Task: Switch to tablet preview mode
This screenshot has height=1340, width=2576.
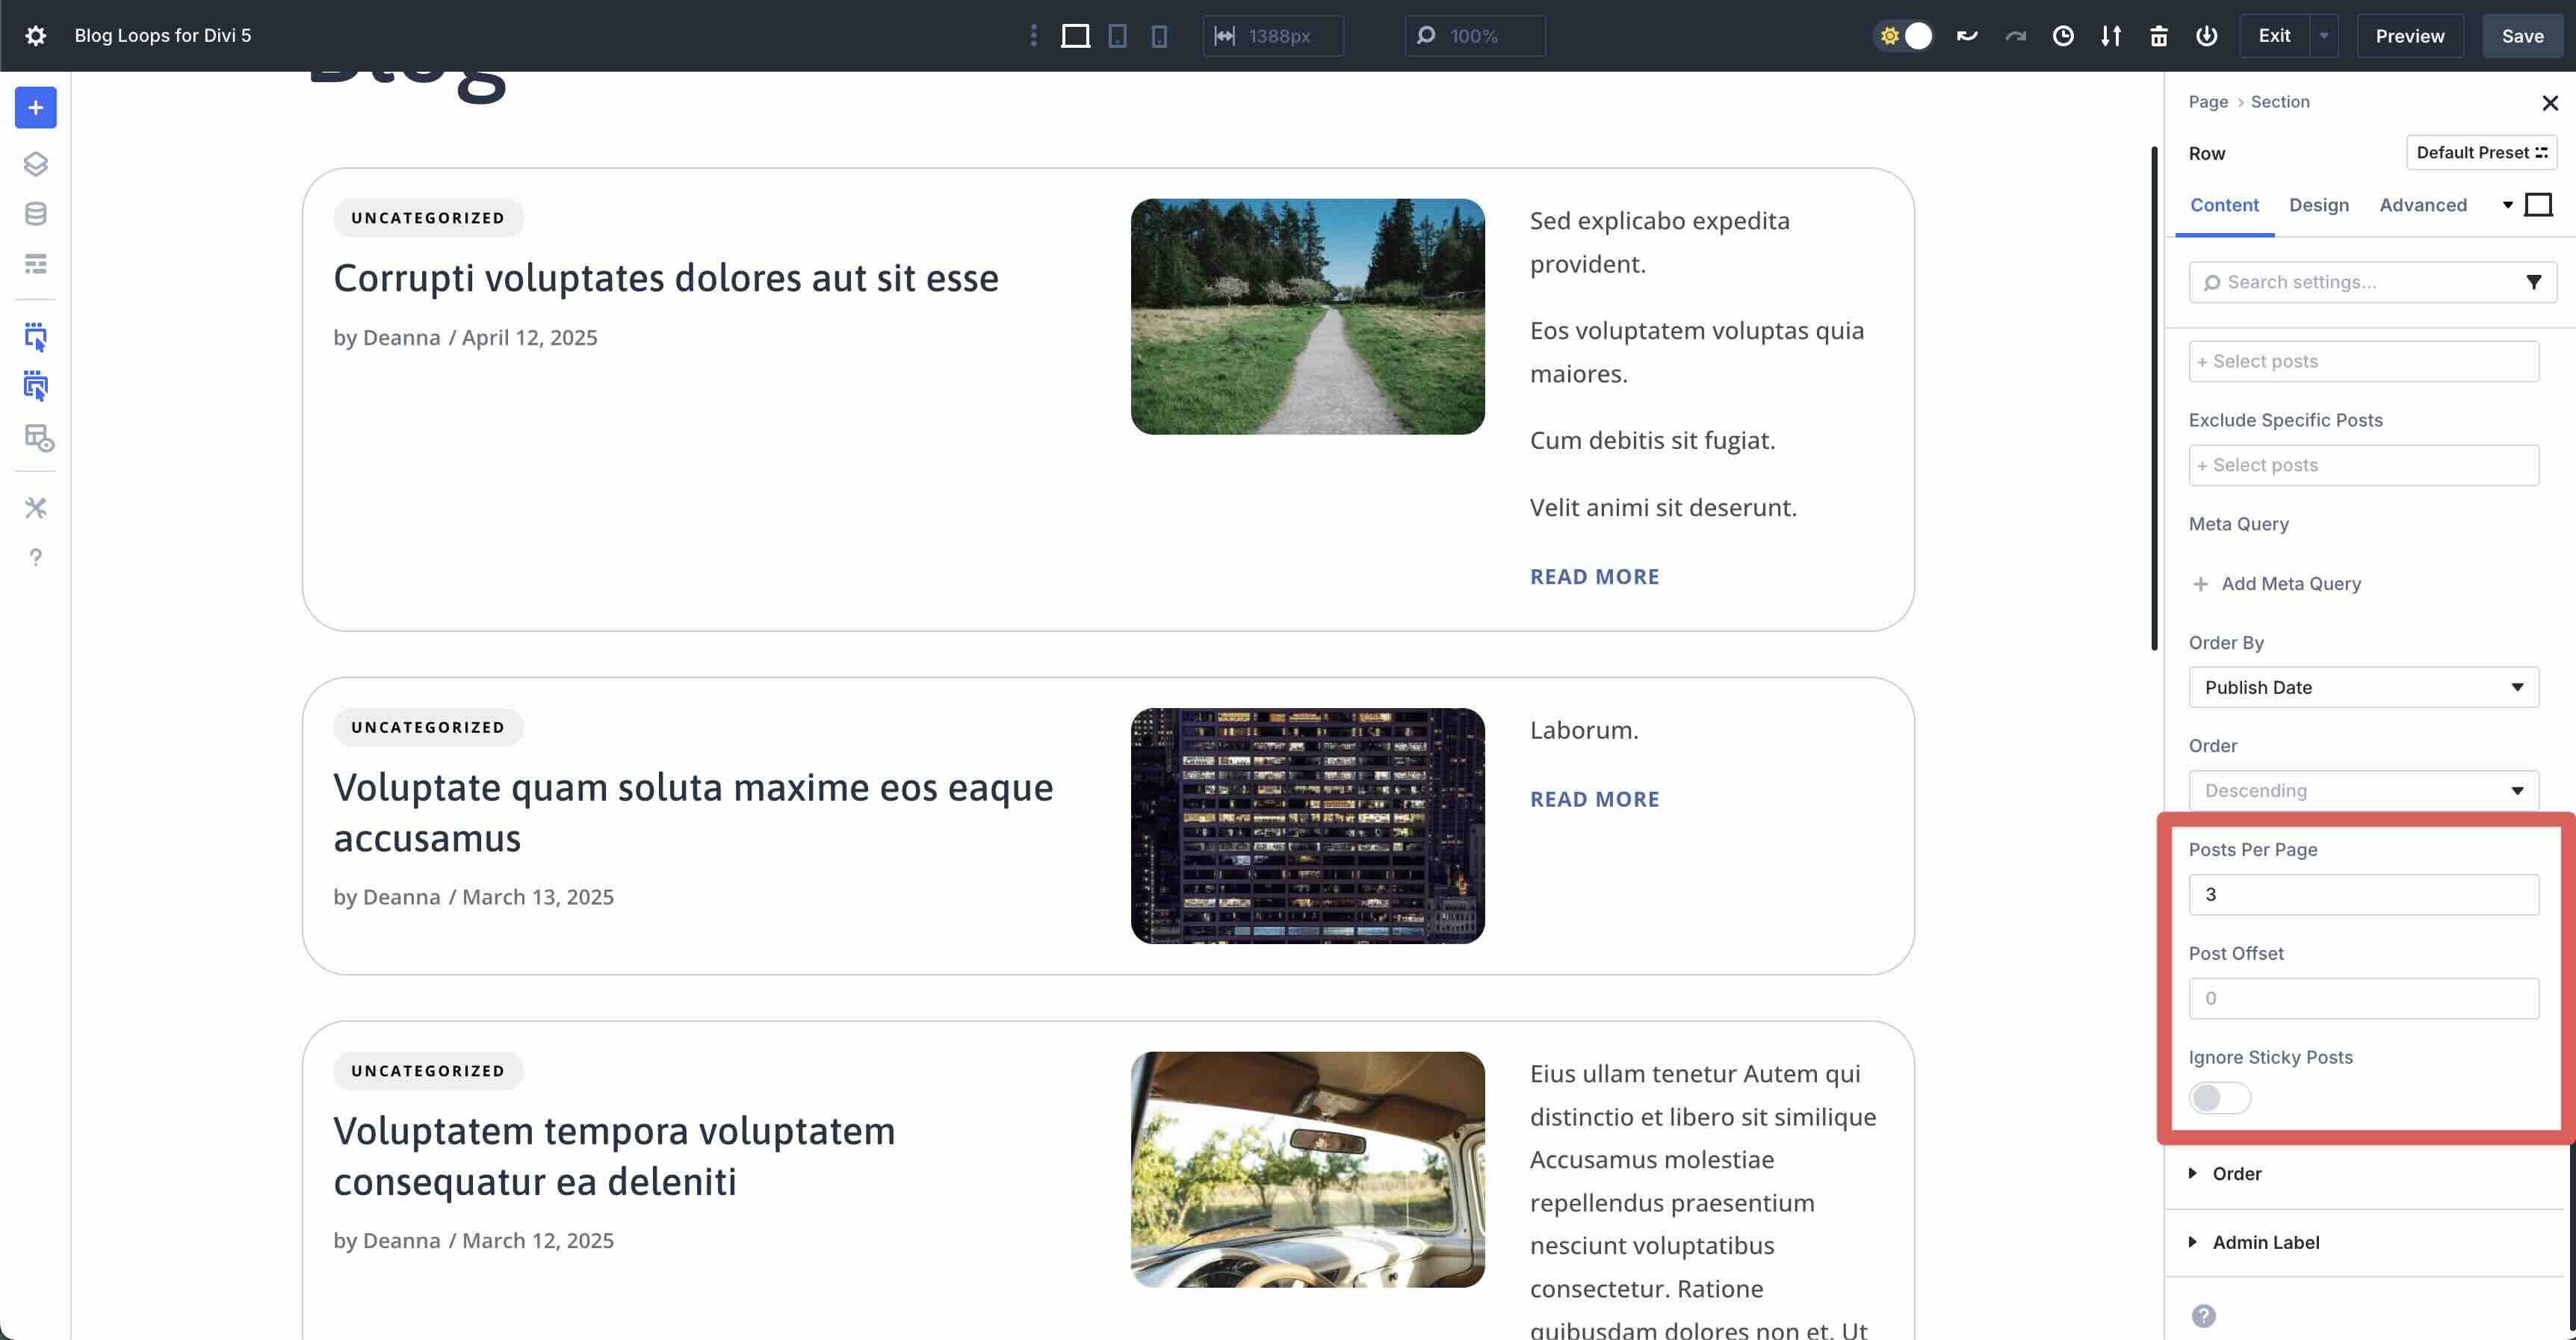Action: tap(1116, 35)
